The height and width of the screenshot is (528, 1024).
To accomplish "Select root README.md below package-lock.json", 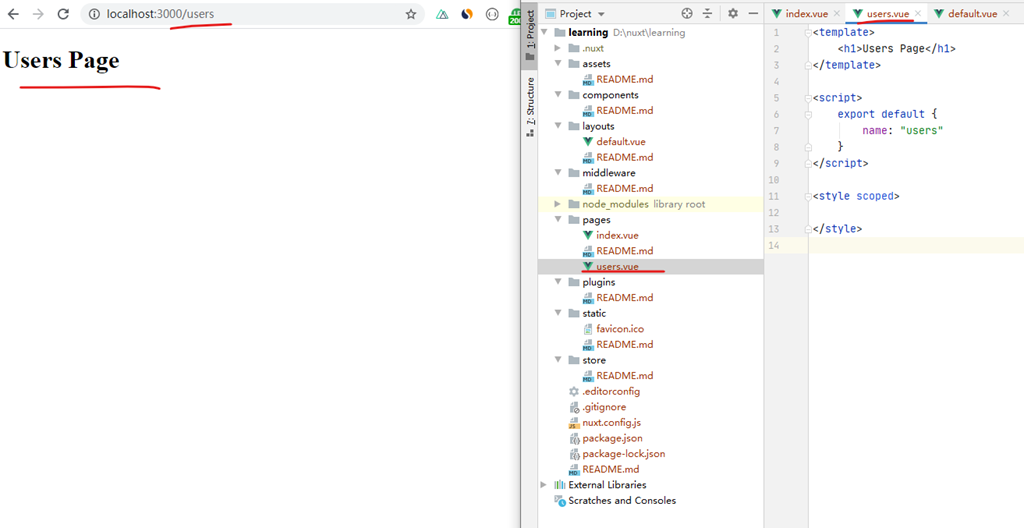I will point(611,469).
